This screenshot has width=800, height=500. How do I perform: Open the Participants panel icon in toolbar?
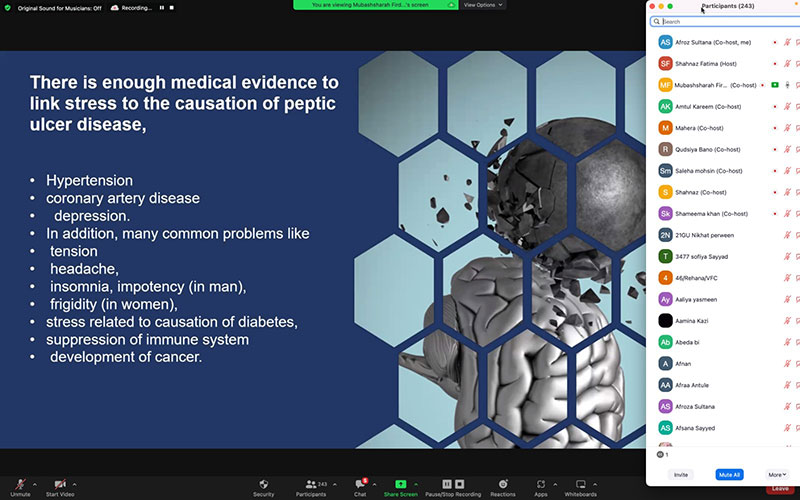tap(311, 484)
